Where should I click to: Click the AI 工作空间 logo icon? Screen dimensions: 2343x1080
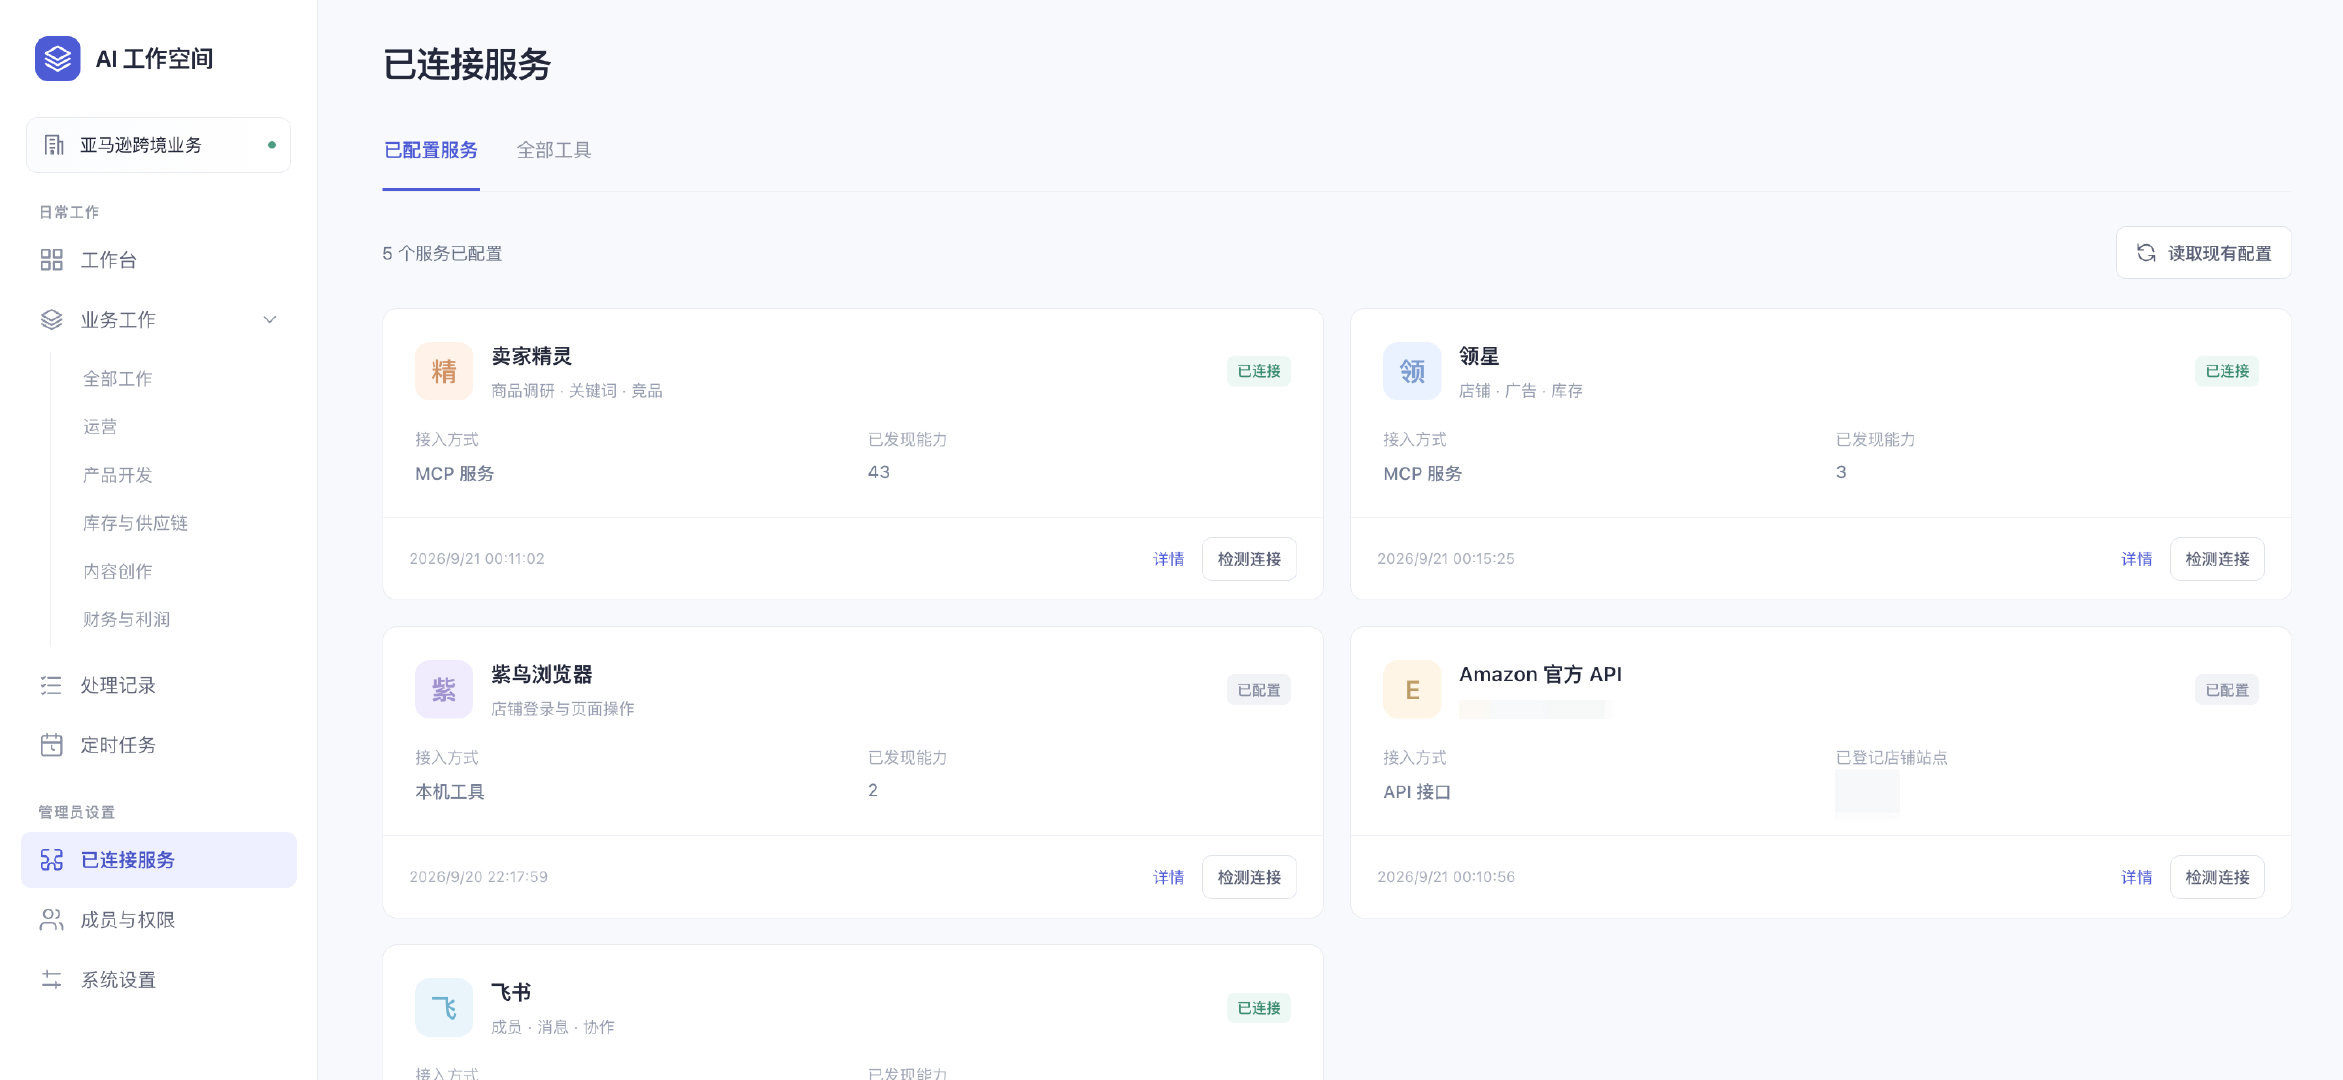coord(57,59)
